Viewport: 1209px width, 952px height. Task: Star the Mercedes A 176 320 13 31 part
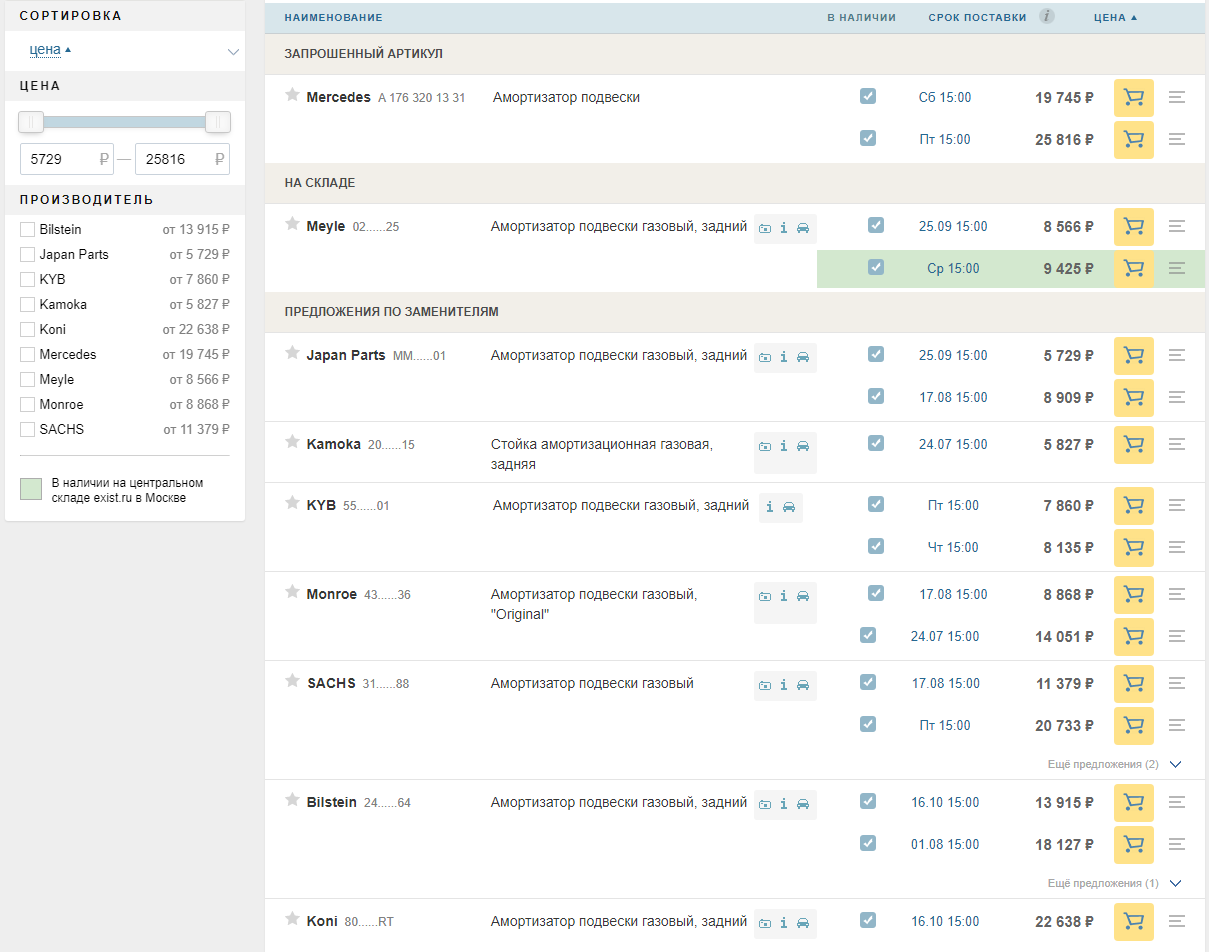tap(292, 95)
